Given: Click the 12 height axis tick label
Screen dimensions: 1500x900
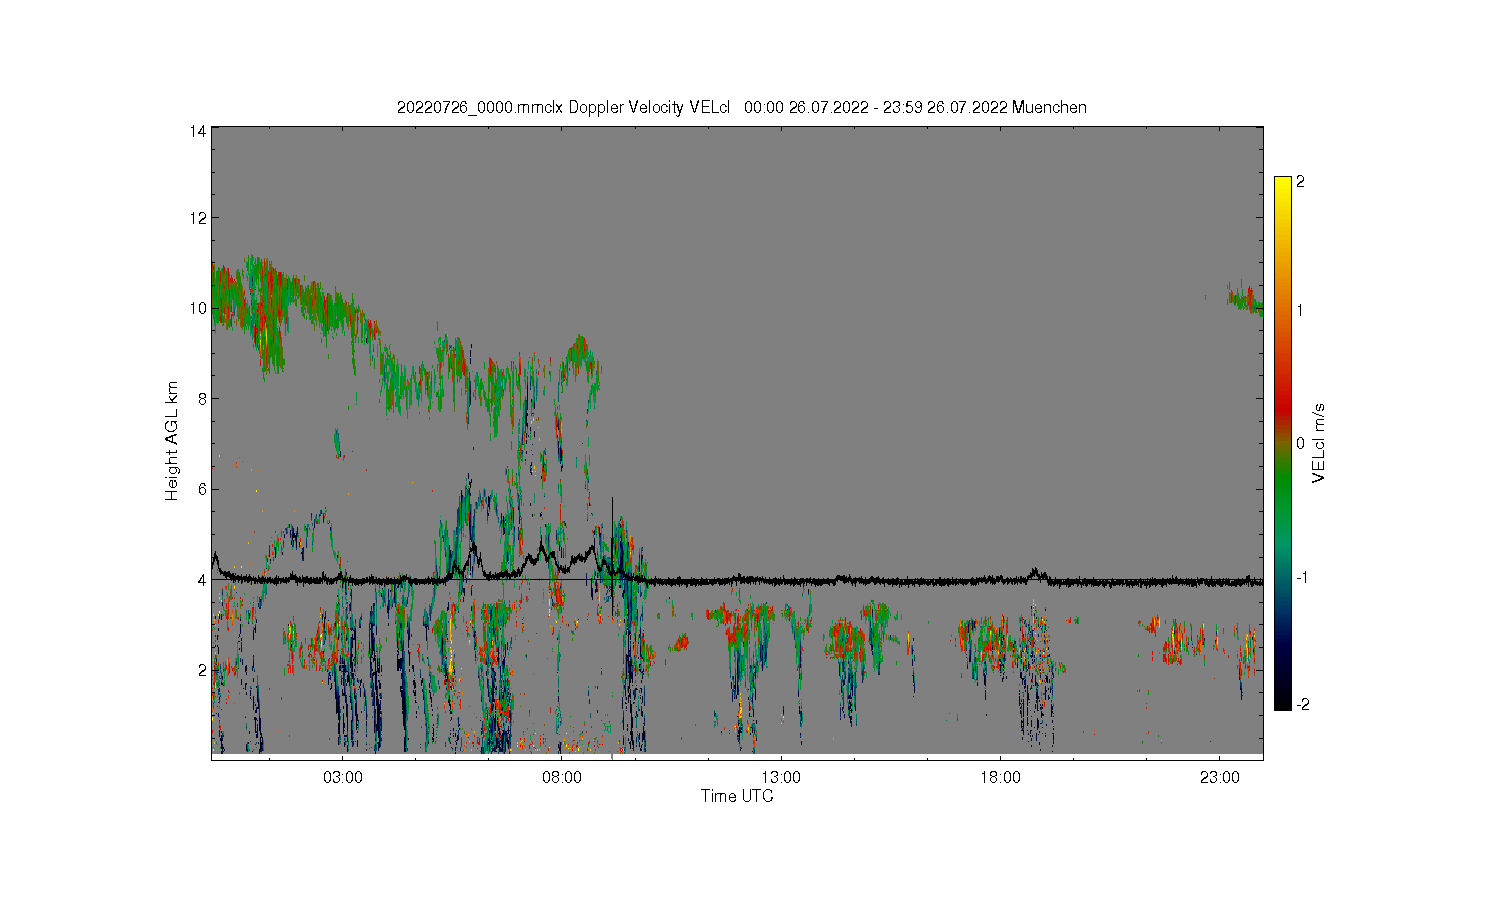Looking at the screenshot, I should [x=198, y=218].
